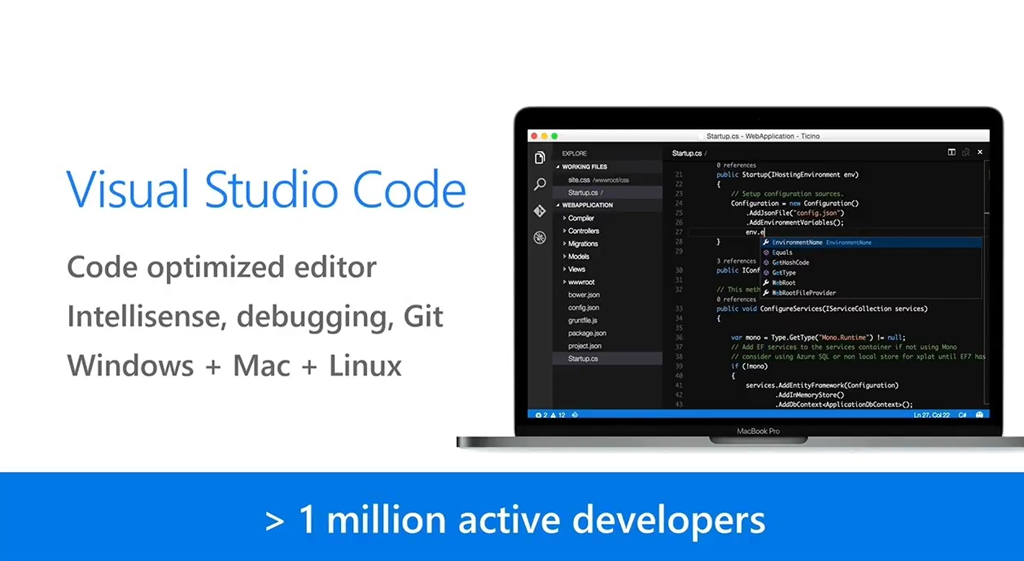Viewport: 1024px width, 561px height.
Task: Open project.json file
Action: (584, 346)
